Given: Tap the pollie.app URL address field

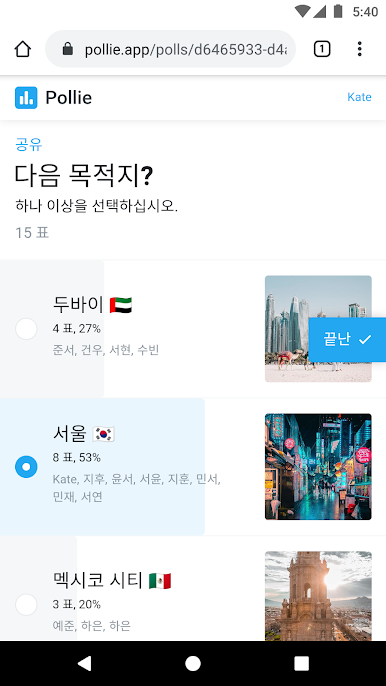Looking at the screenshot, I should tap(170, 49).
